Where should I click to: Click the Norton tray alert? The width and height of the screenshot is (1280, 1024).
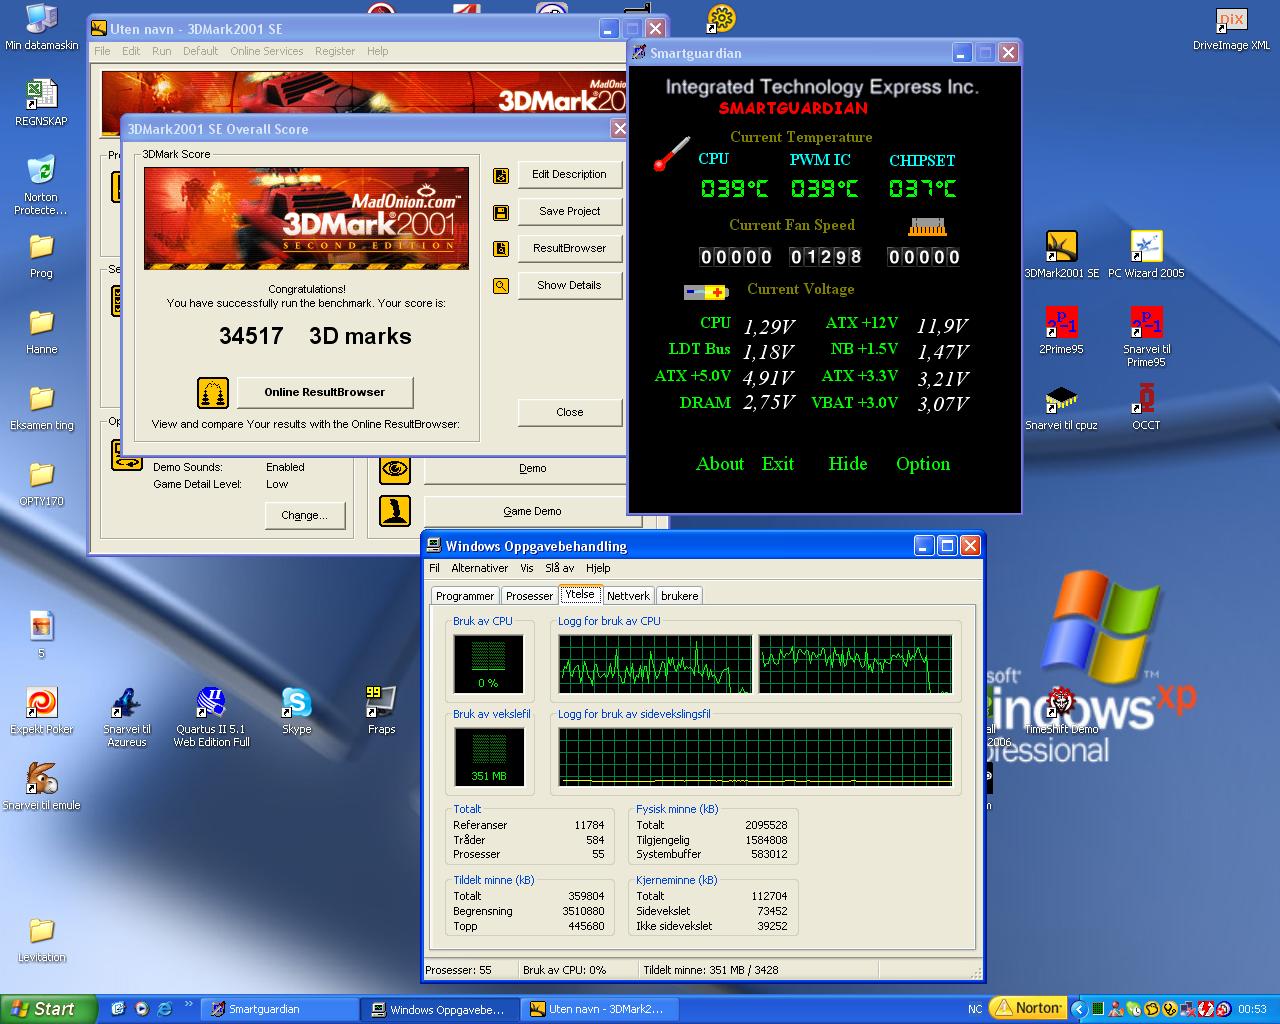click(x=1026, y=1008)
